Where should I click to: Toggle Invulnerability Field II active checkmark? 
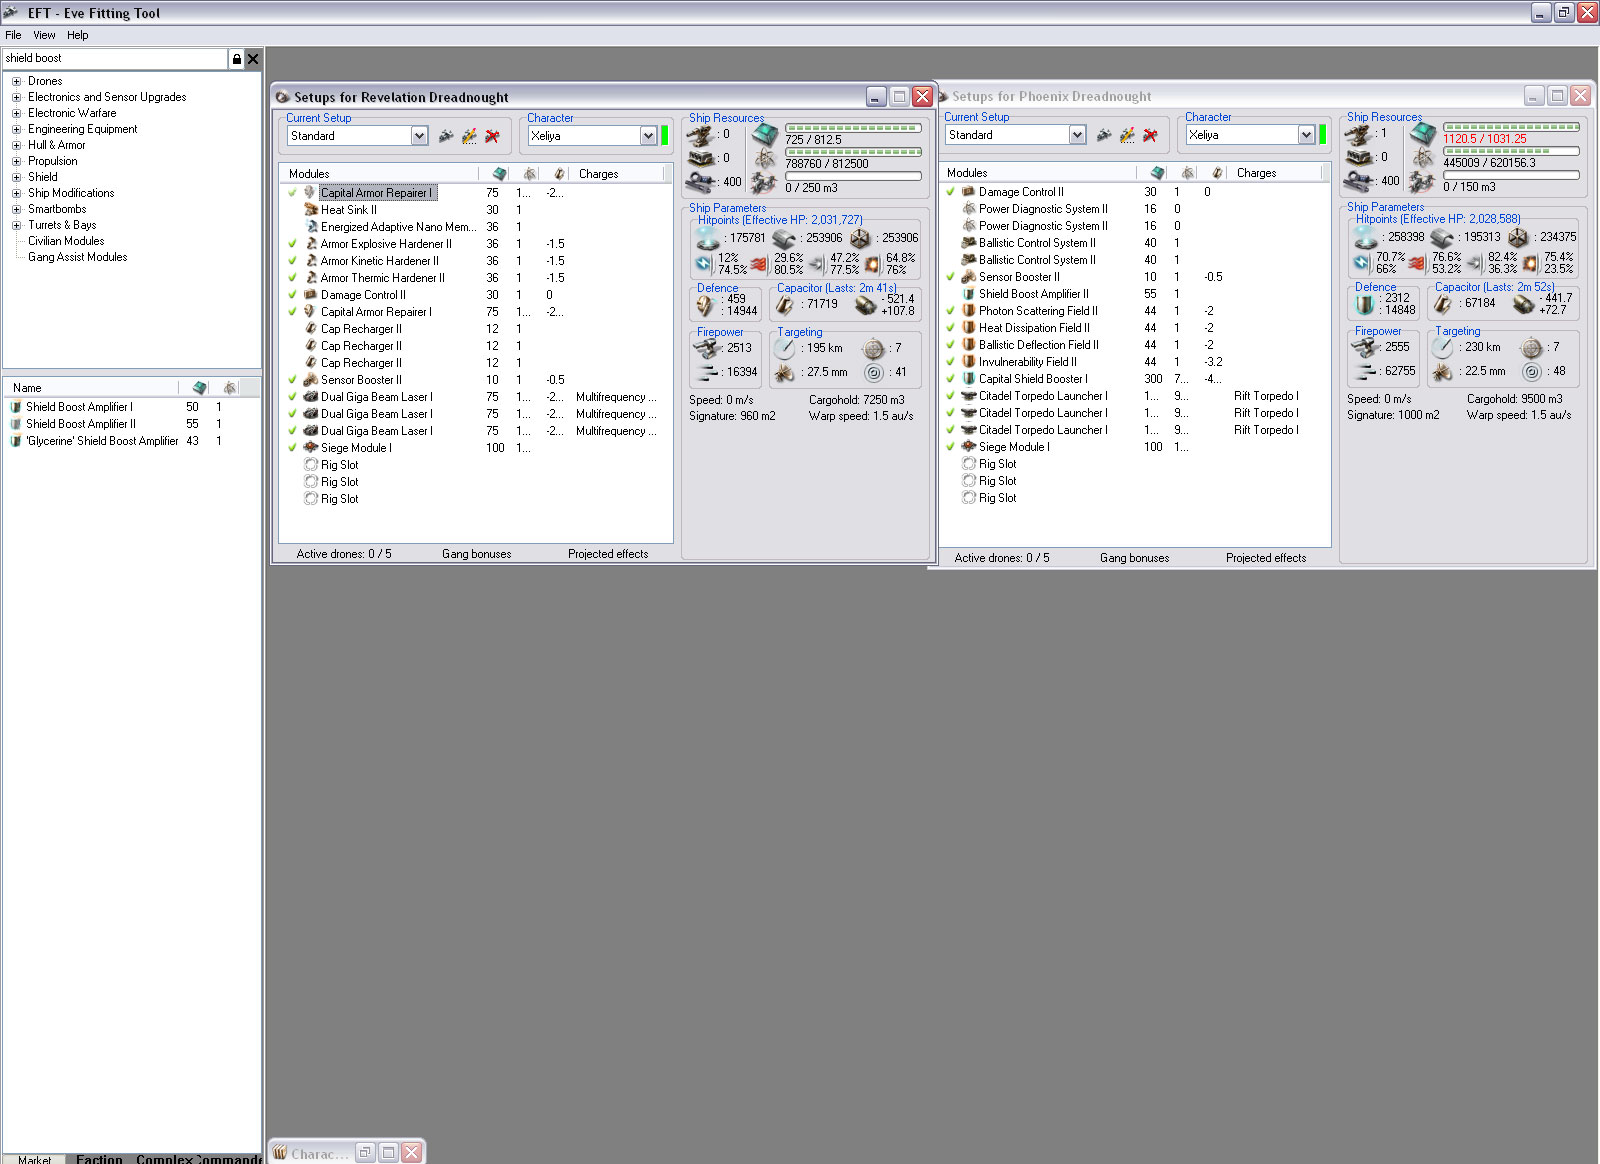(951, 362)
